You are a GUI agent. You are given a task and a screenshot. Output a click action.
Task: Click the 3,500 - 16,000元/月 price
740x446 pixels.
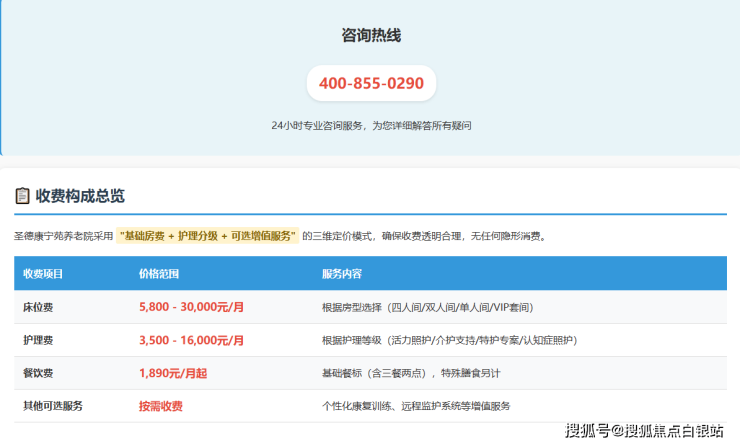[191, 340]
